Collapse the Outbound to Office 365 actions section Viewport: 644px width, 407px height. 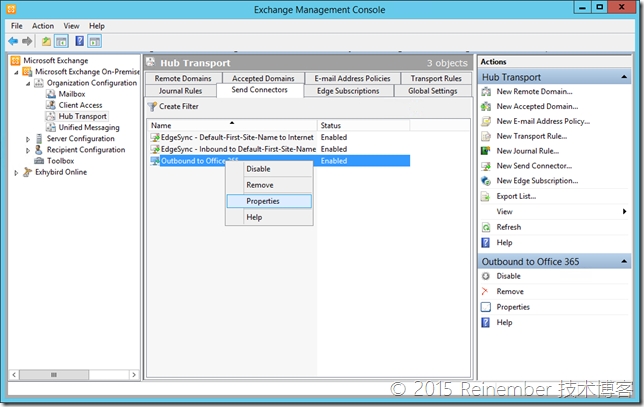(624, 261)
